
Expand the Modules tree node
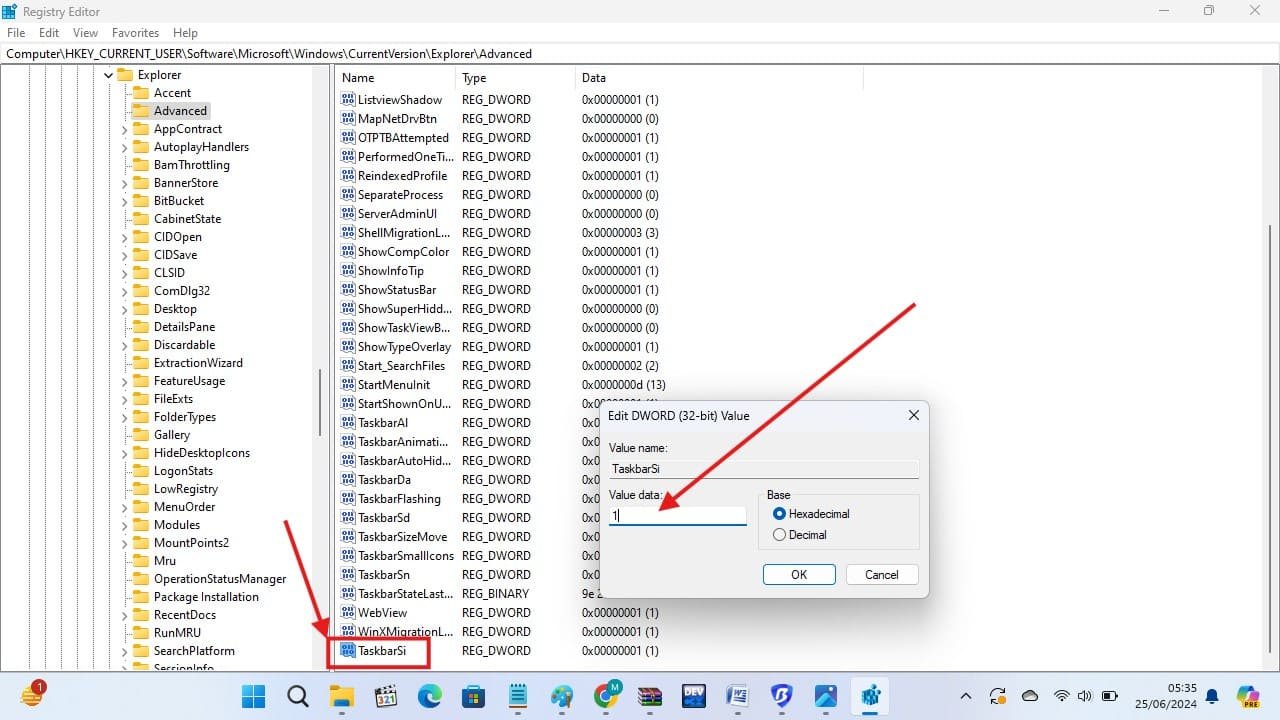pyautogui.click(x=123, y=524)
